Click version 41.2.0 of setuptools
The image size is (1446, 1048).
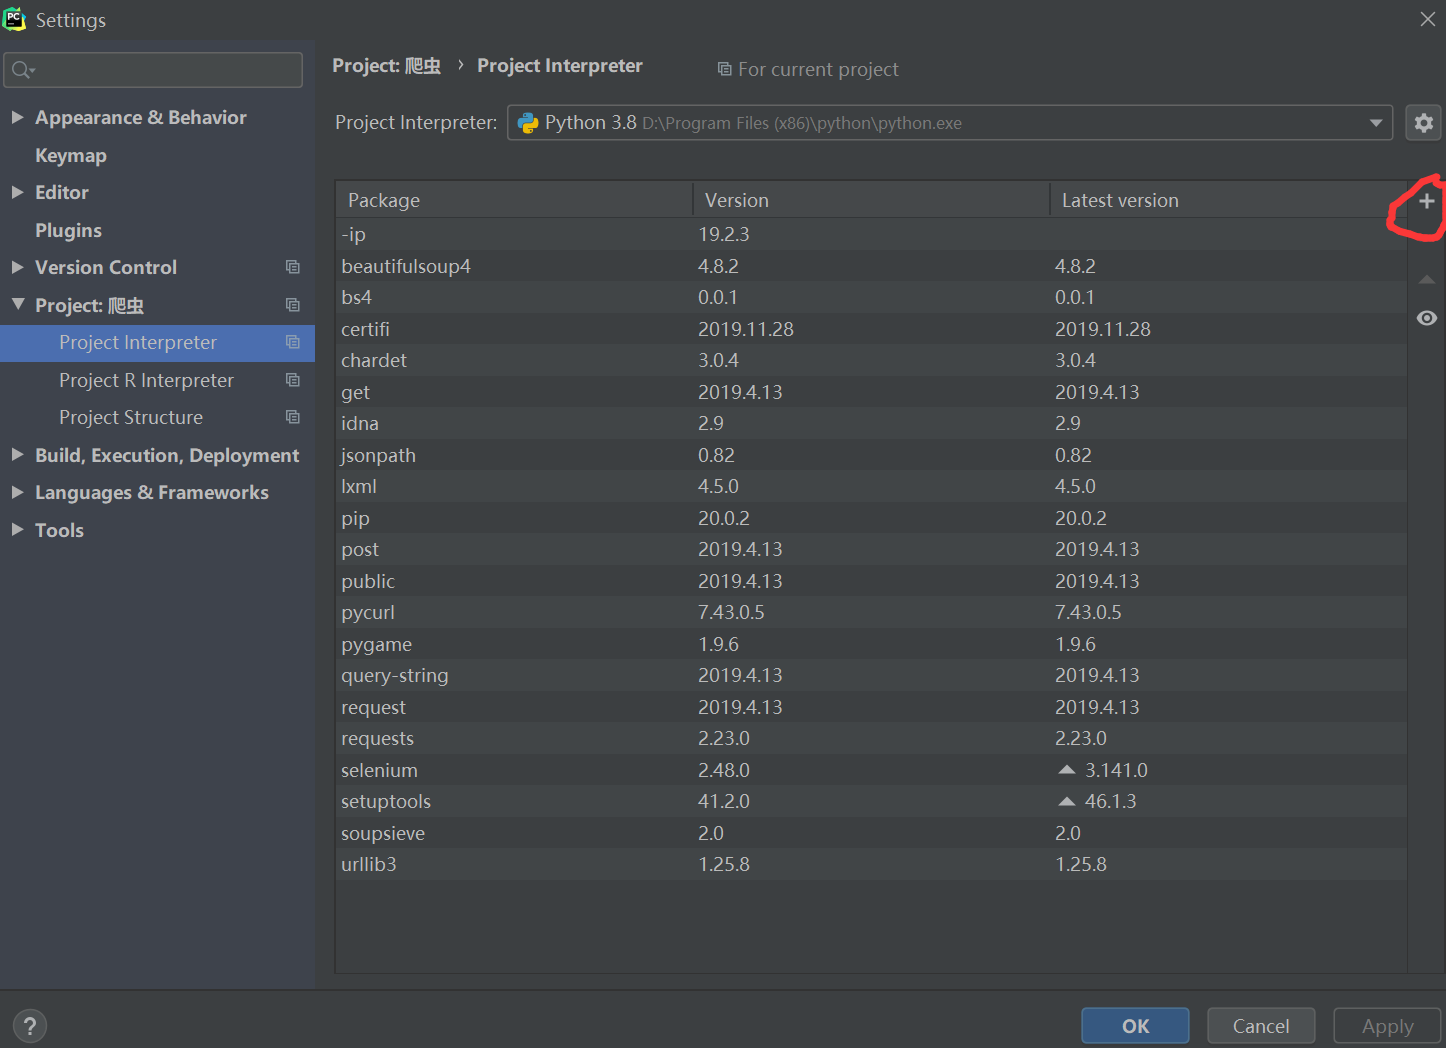point(724,801)
